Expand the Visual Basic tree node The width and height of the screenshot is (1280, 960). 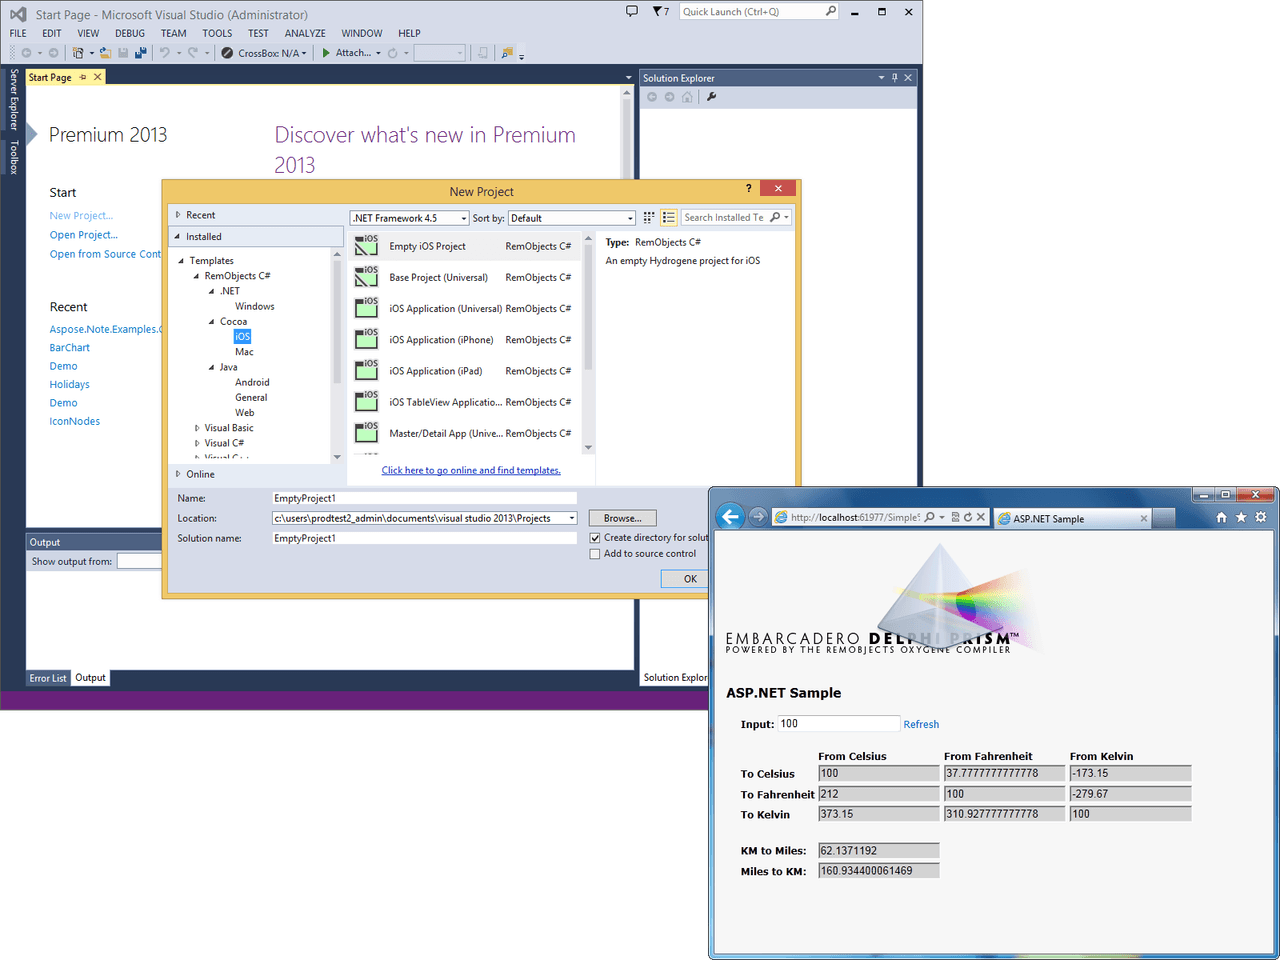point(196,428)
